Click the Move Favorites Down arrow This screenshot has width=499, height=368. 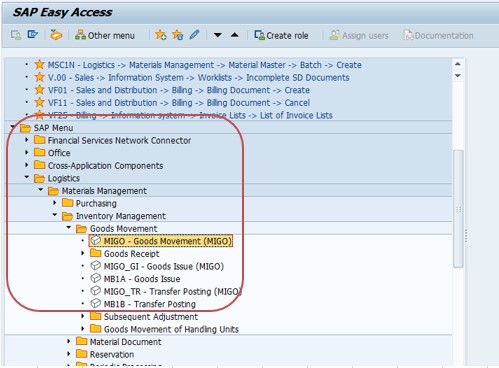(218, 35)
